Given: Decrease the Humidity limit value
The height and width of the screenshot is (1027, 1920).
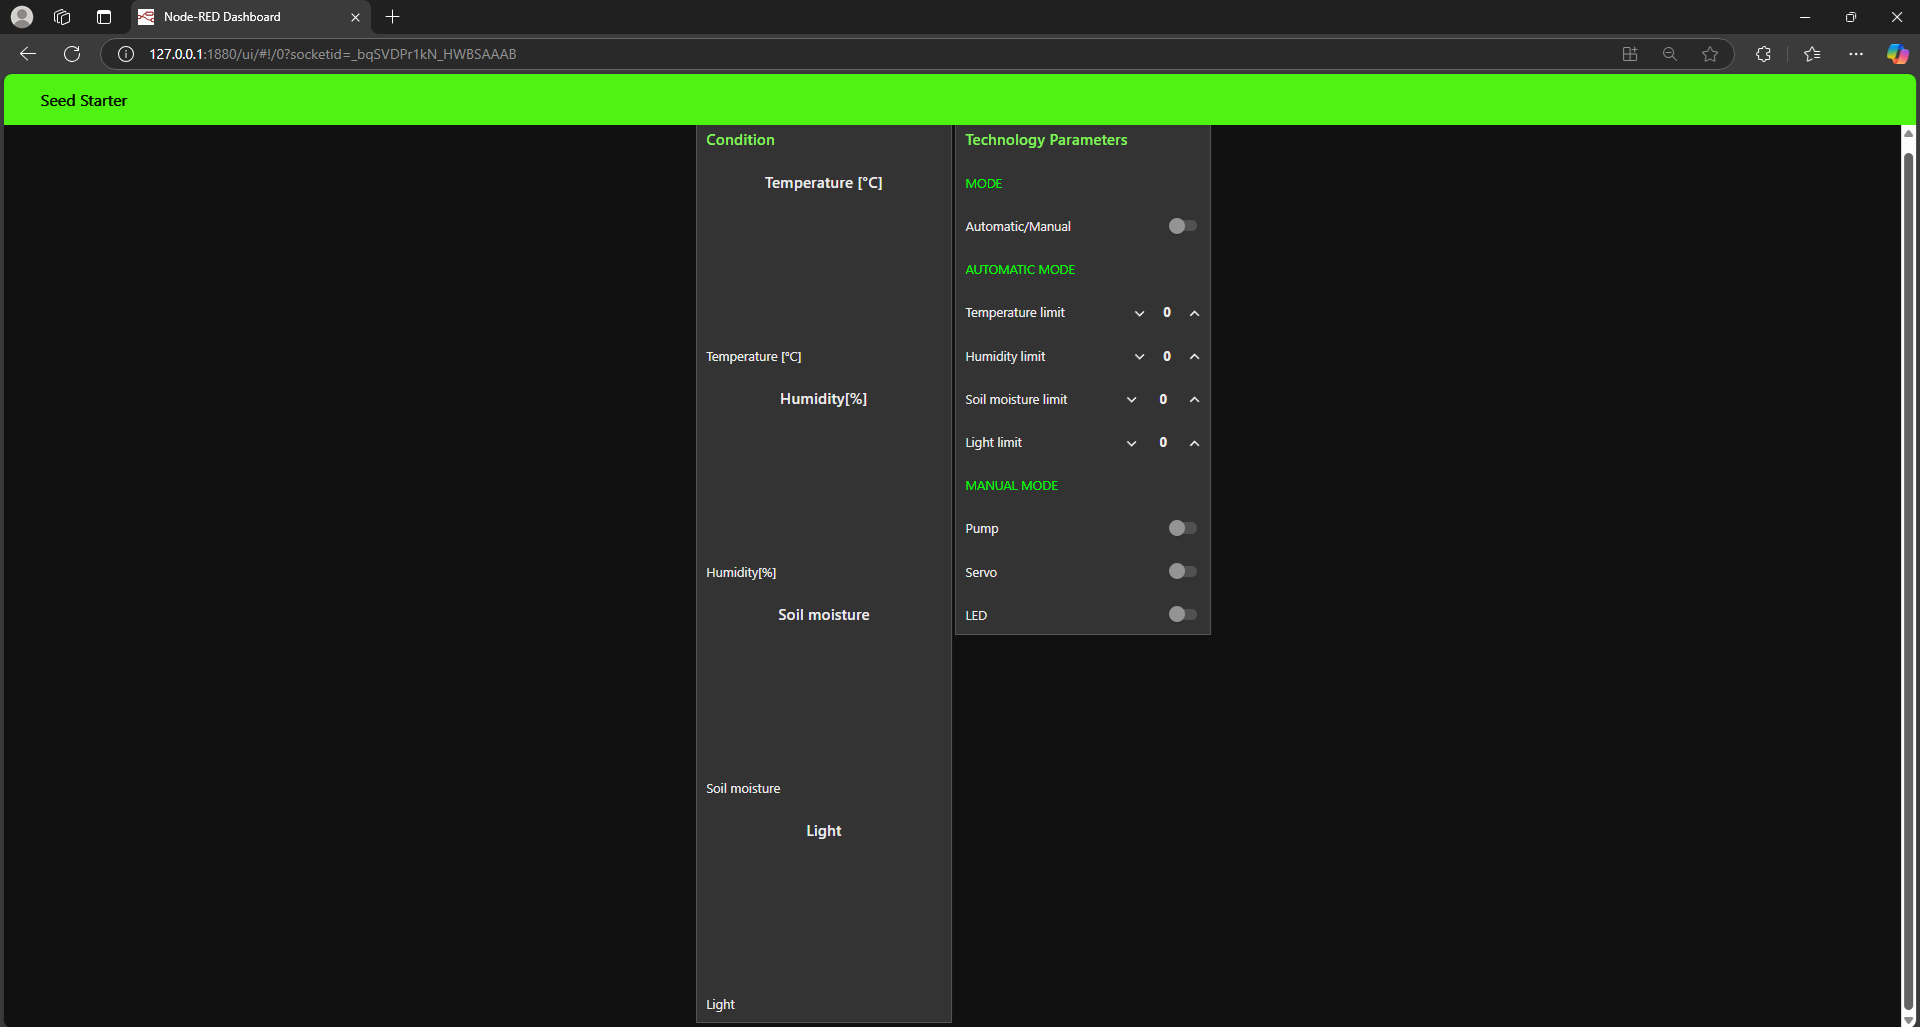Looking at the screenshot, I should [1139, 357].
